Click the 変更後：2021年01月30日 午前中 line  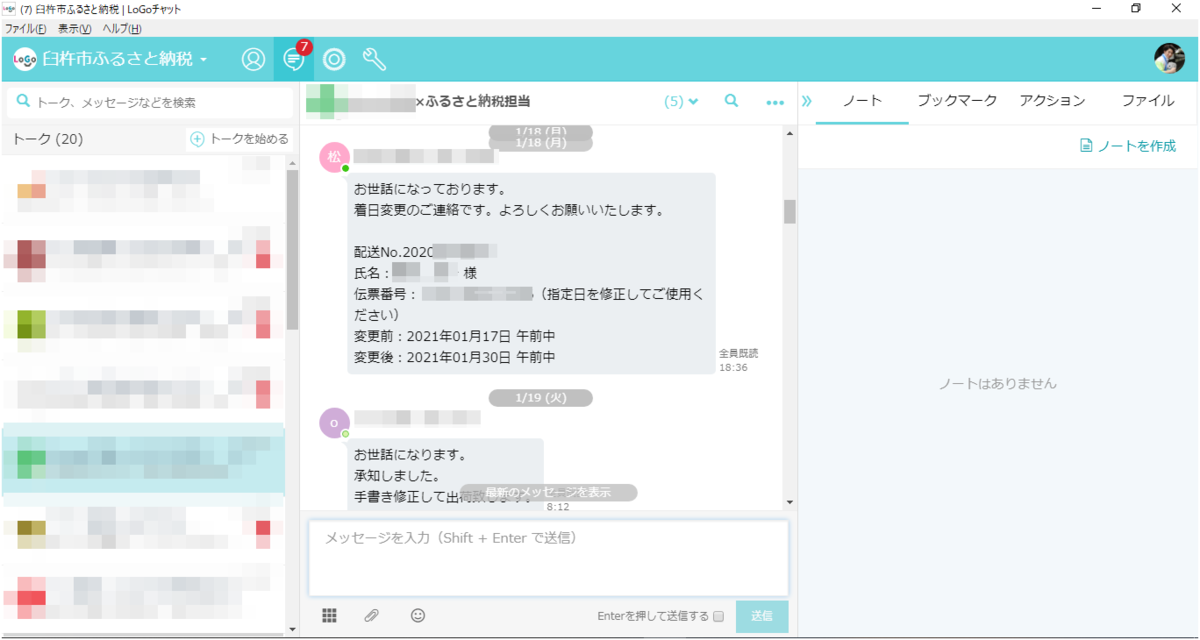tap(455, 357)
